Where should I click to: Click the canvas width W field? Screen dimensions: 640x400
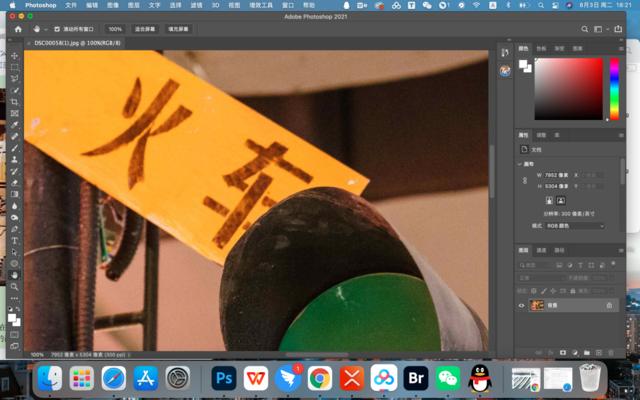tap(556, 175)
